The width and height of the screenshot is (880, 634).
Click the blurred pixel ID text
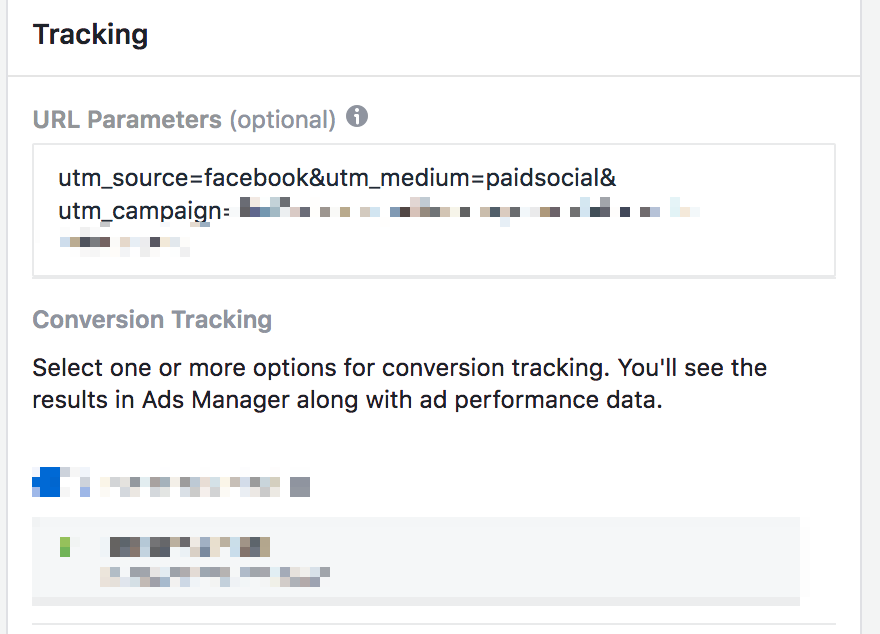click(215, 575)
